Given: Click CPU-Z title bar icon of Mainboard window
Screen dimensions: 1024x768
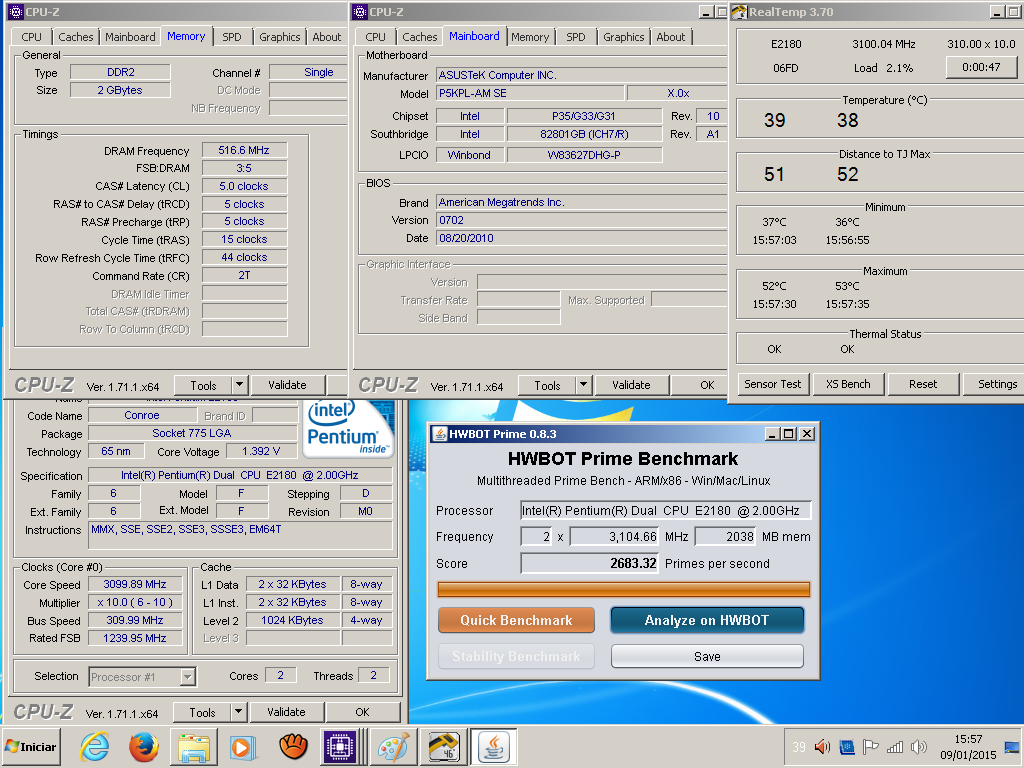Looking at the screenshot, I should pos(359,12).
